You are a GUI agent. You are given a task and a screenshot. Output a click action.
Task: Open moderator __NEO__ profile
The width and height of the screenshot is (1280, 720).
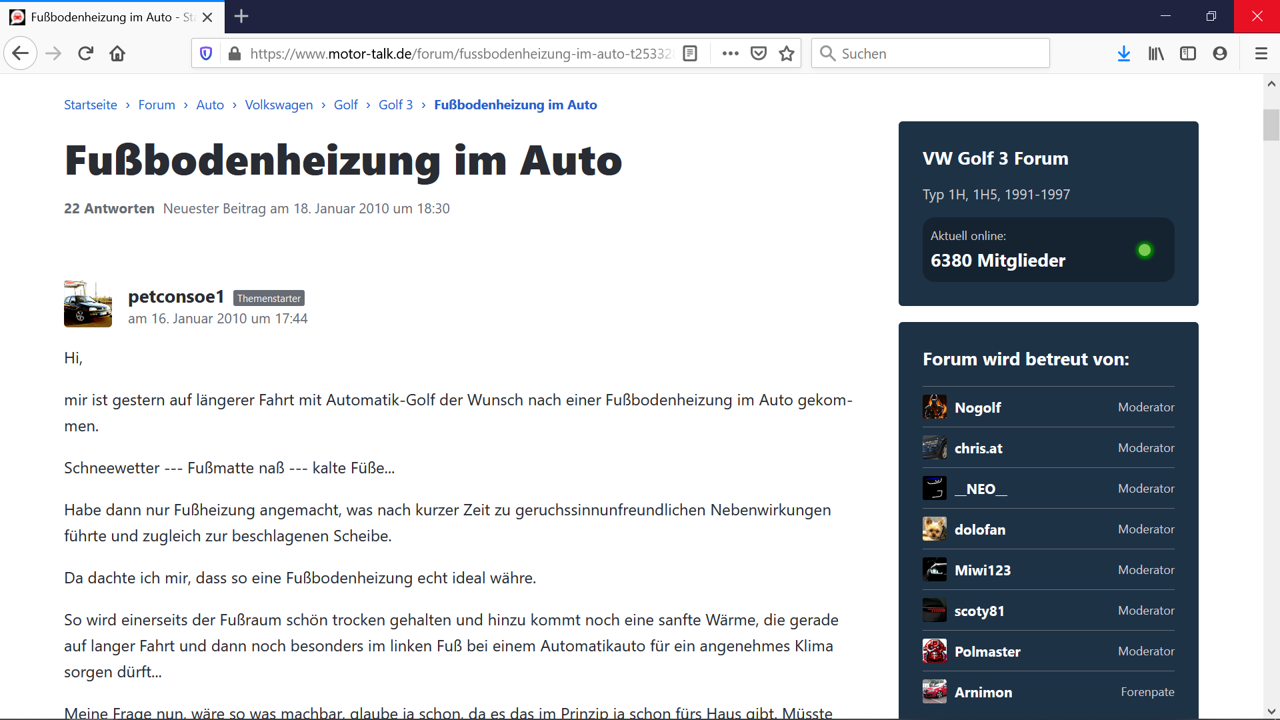pyautogui.click(x=981, y=488)
